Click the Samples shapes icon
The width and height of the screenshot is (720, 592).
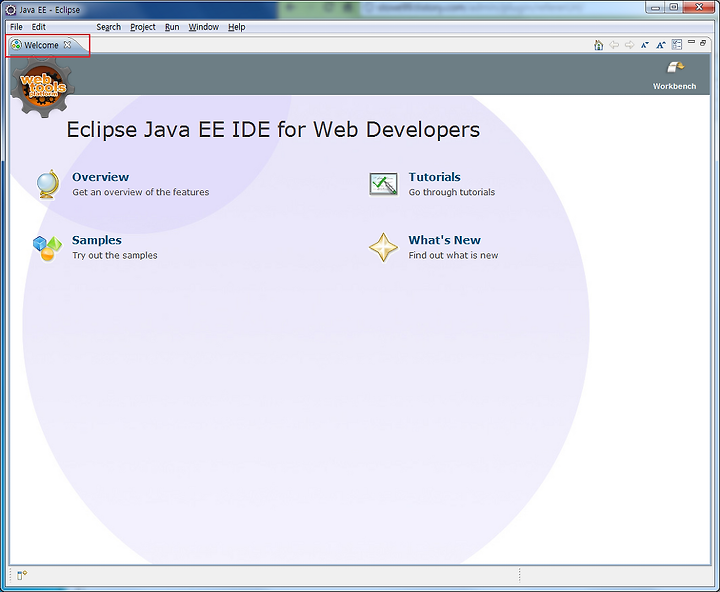(x=47, y=248)
